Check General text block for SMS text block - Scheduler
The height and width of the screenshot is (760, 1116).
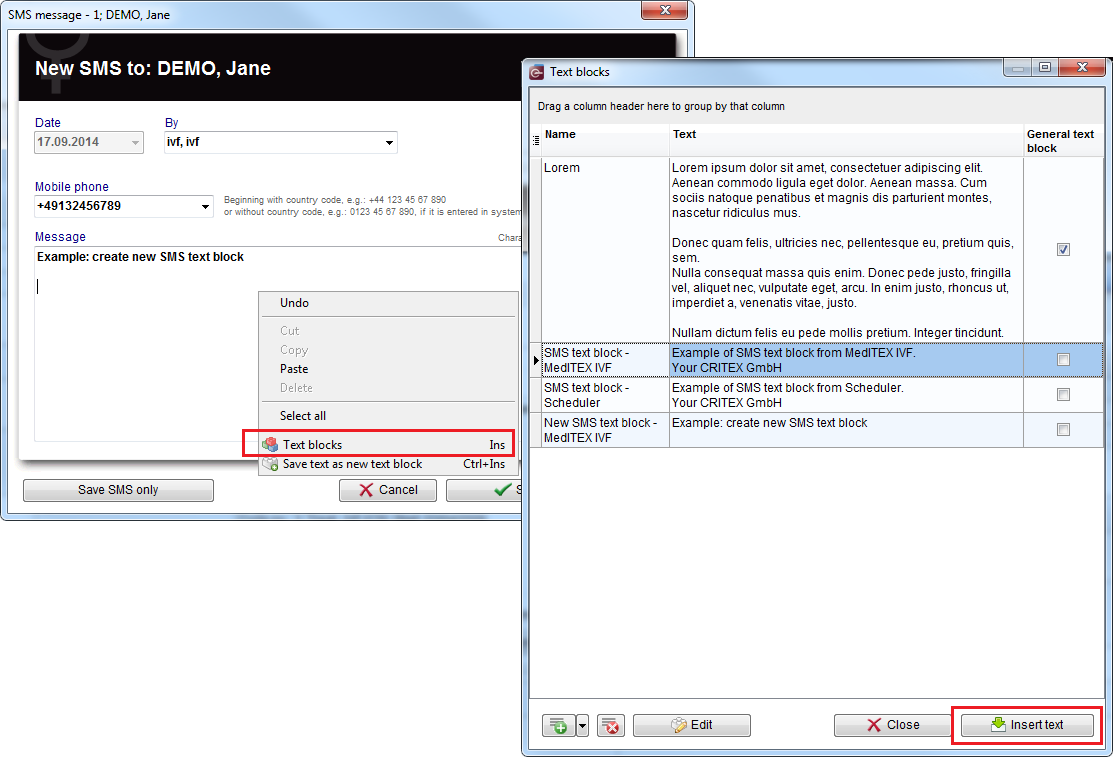1063,395
